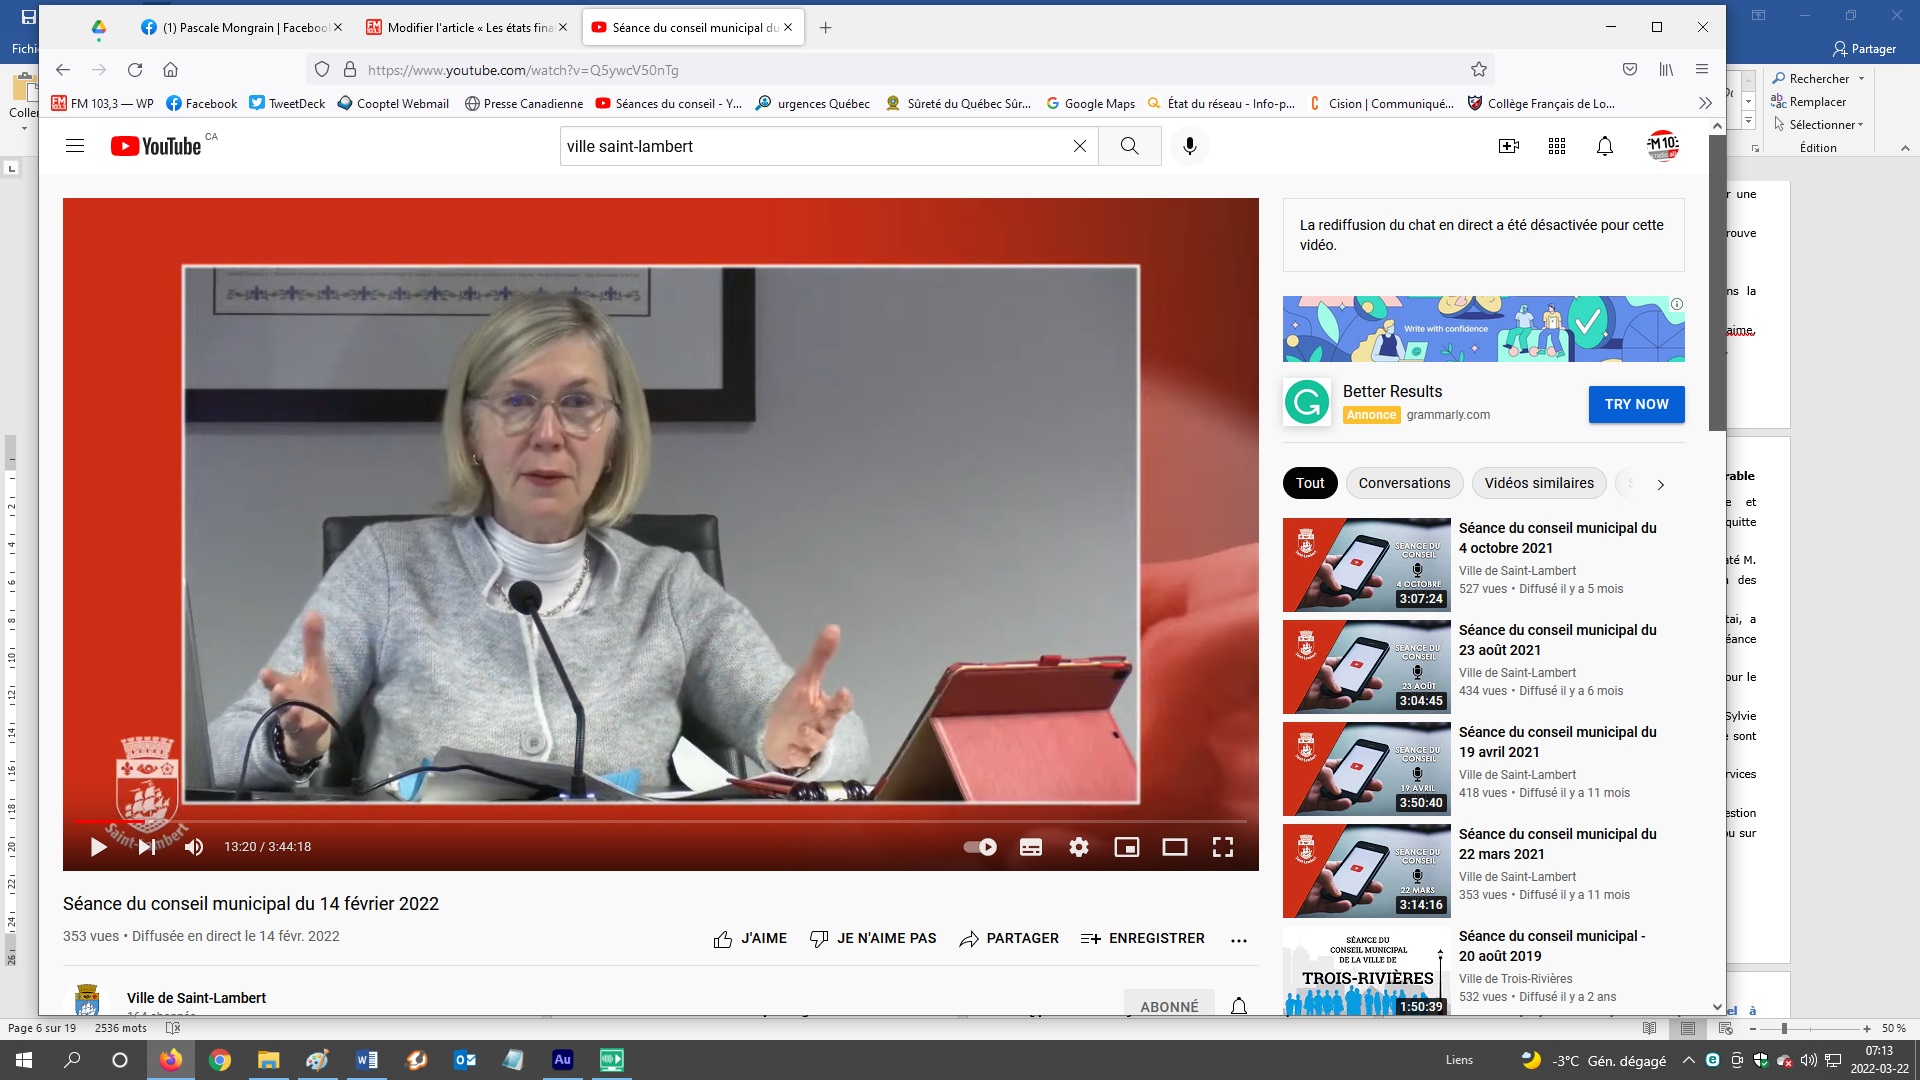Toggle the autoplay switch

click(x=980, y=847)
